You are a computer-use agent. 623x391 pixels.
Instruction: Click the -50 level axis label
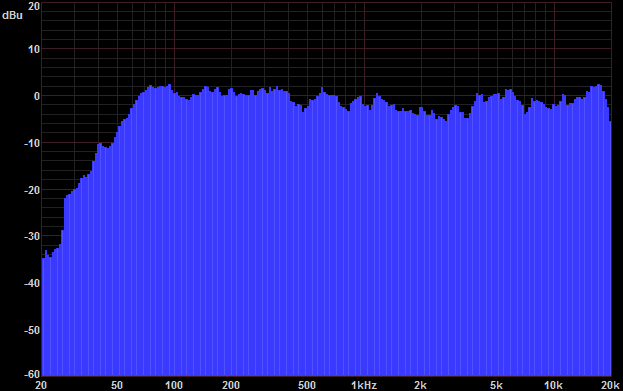[32, 330]
